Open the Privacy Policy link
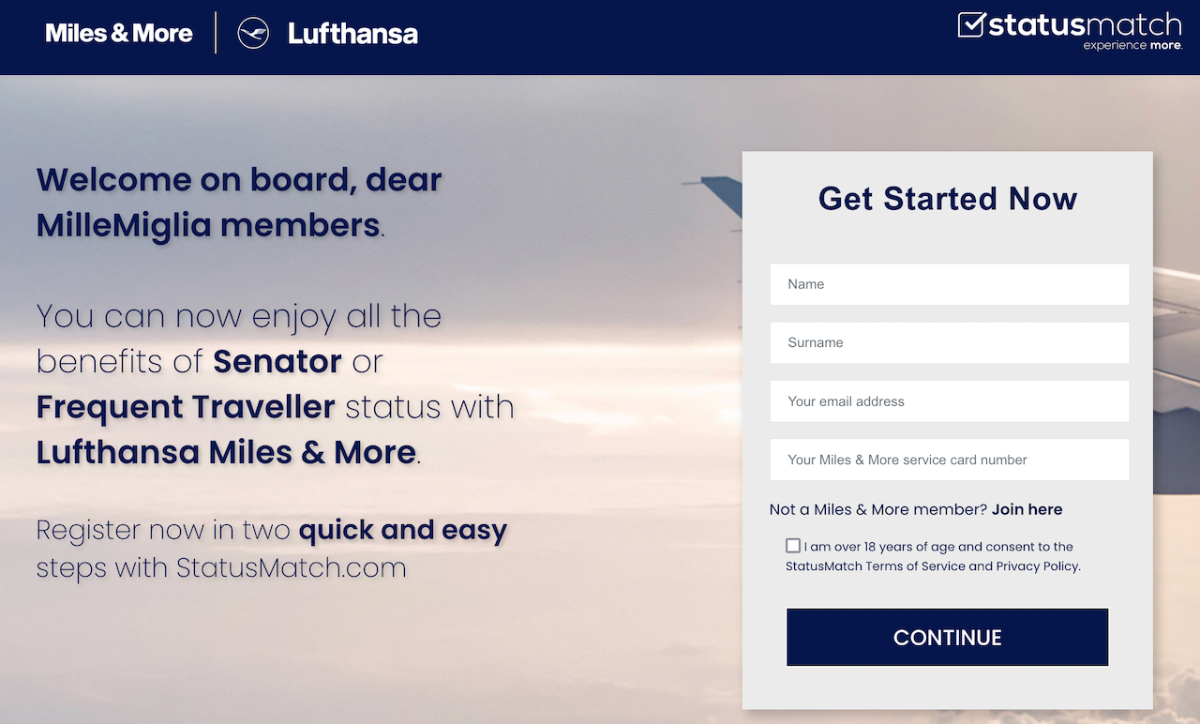The width and height of the screenshot is (1200, 724). coord(1037,566)
